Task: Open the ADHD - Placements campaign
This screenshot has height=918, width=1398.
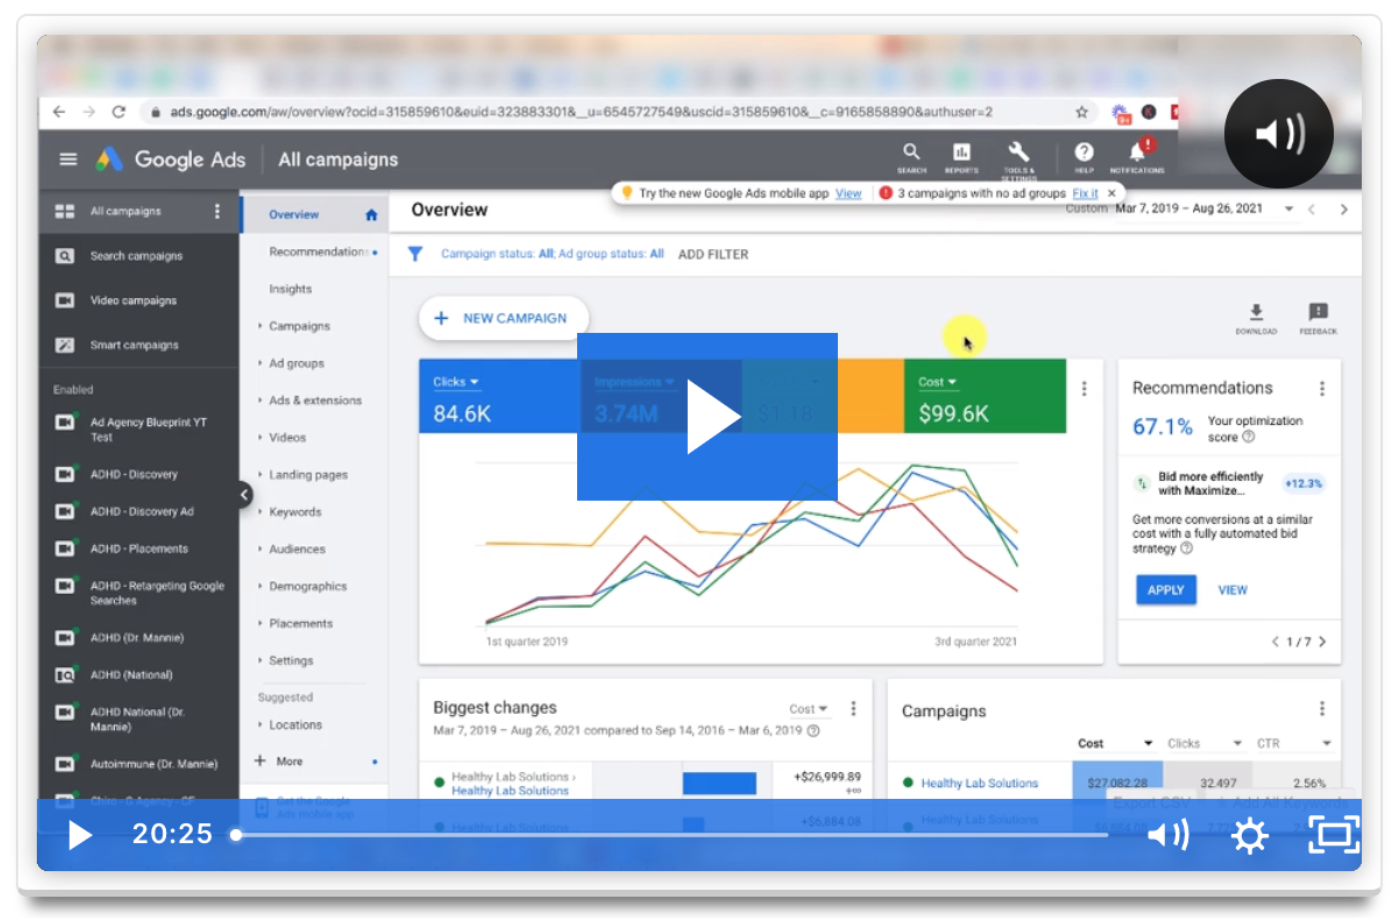Action: pos(139,548)
